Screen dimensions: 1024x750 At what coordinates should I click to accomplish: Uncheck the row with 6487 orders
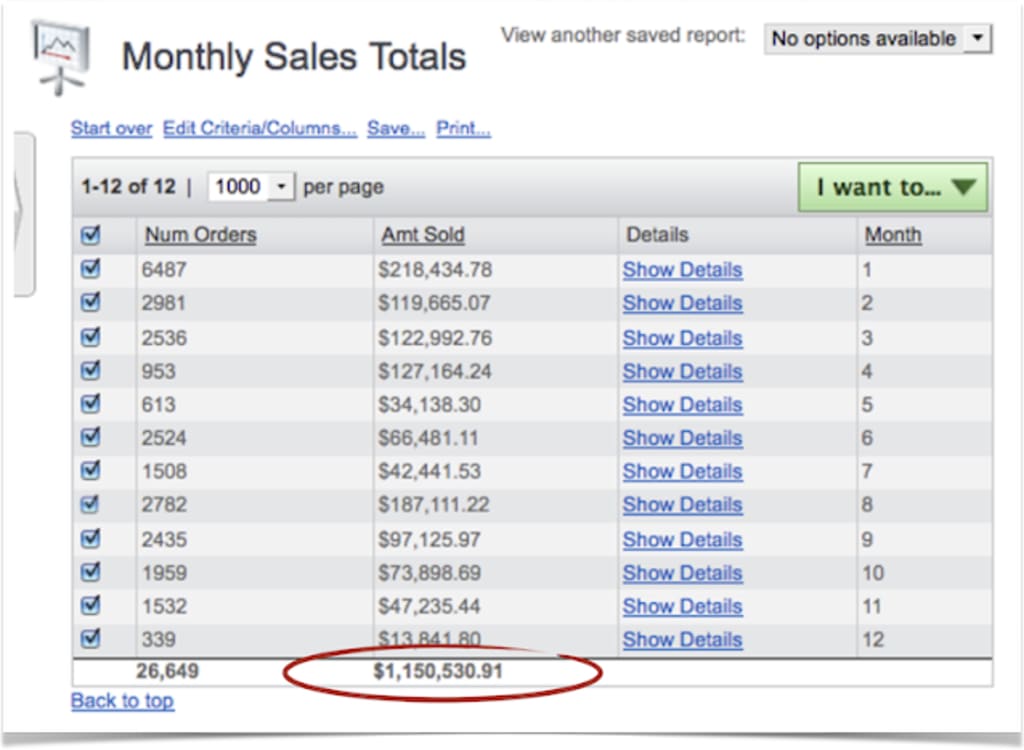click(x=90, y=269)
